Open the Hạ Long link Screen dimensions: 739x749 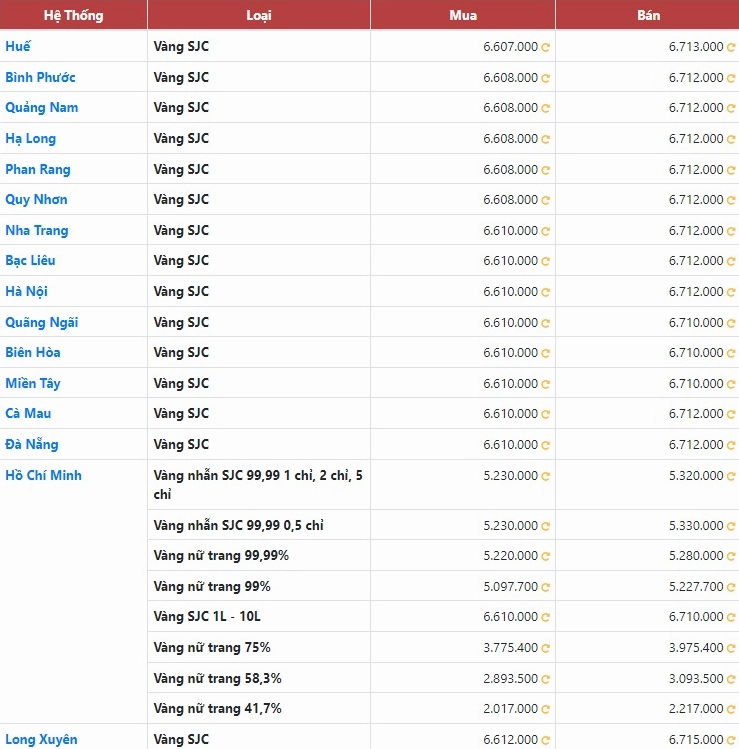pyautogui.click(x=31, y=139)
